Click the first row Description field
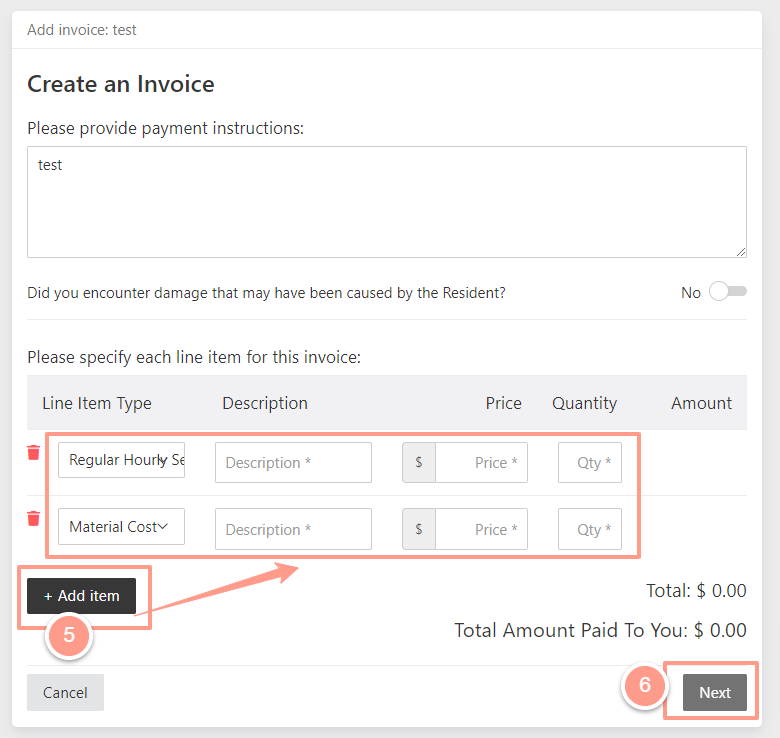 [293, 462]
